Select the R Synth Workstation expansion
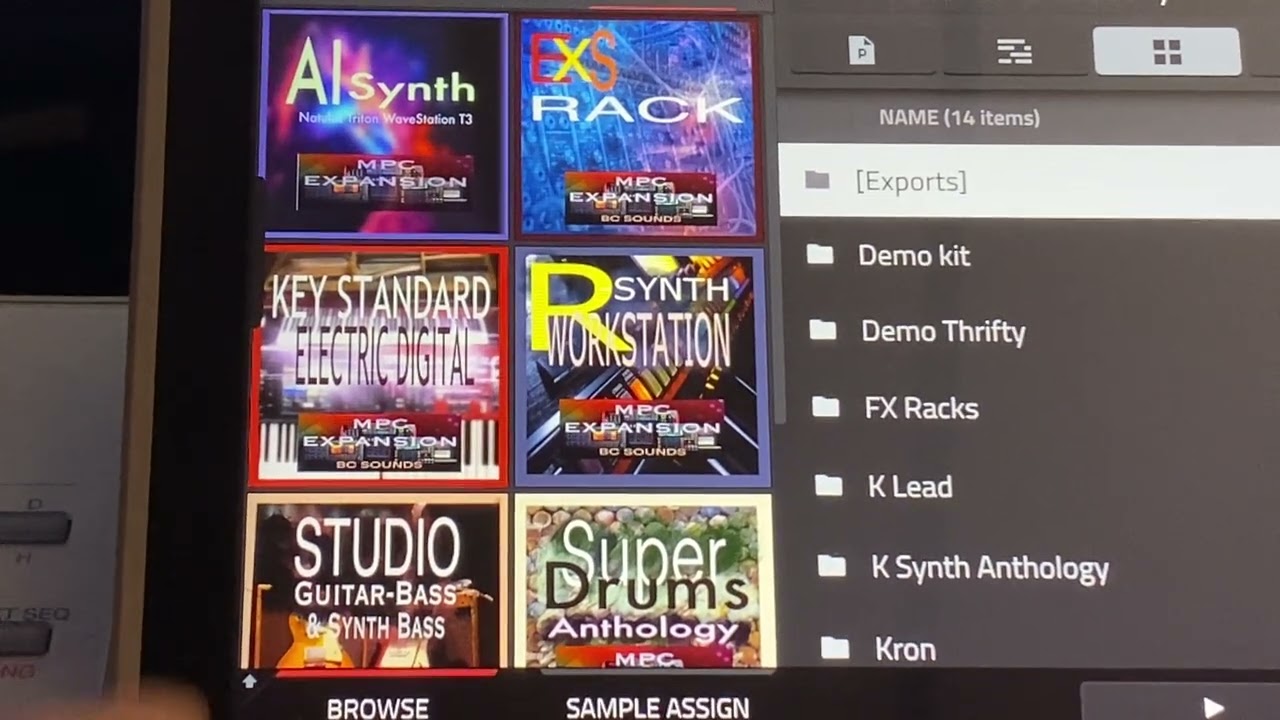This screenshot has height=720, width=1280. (641, 366)
